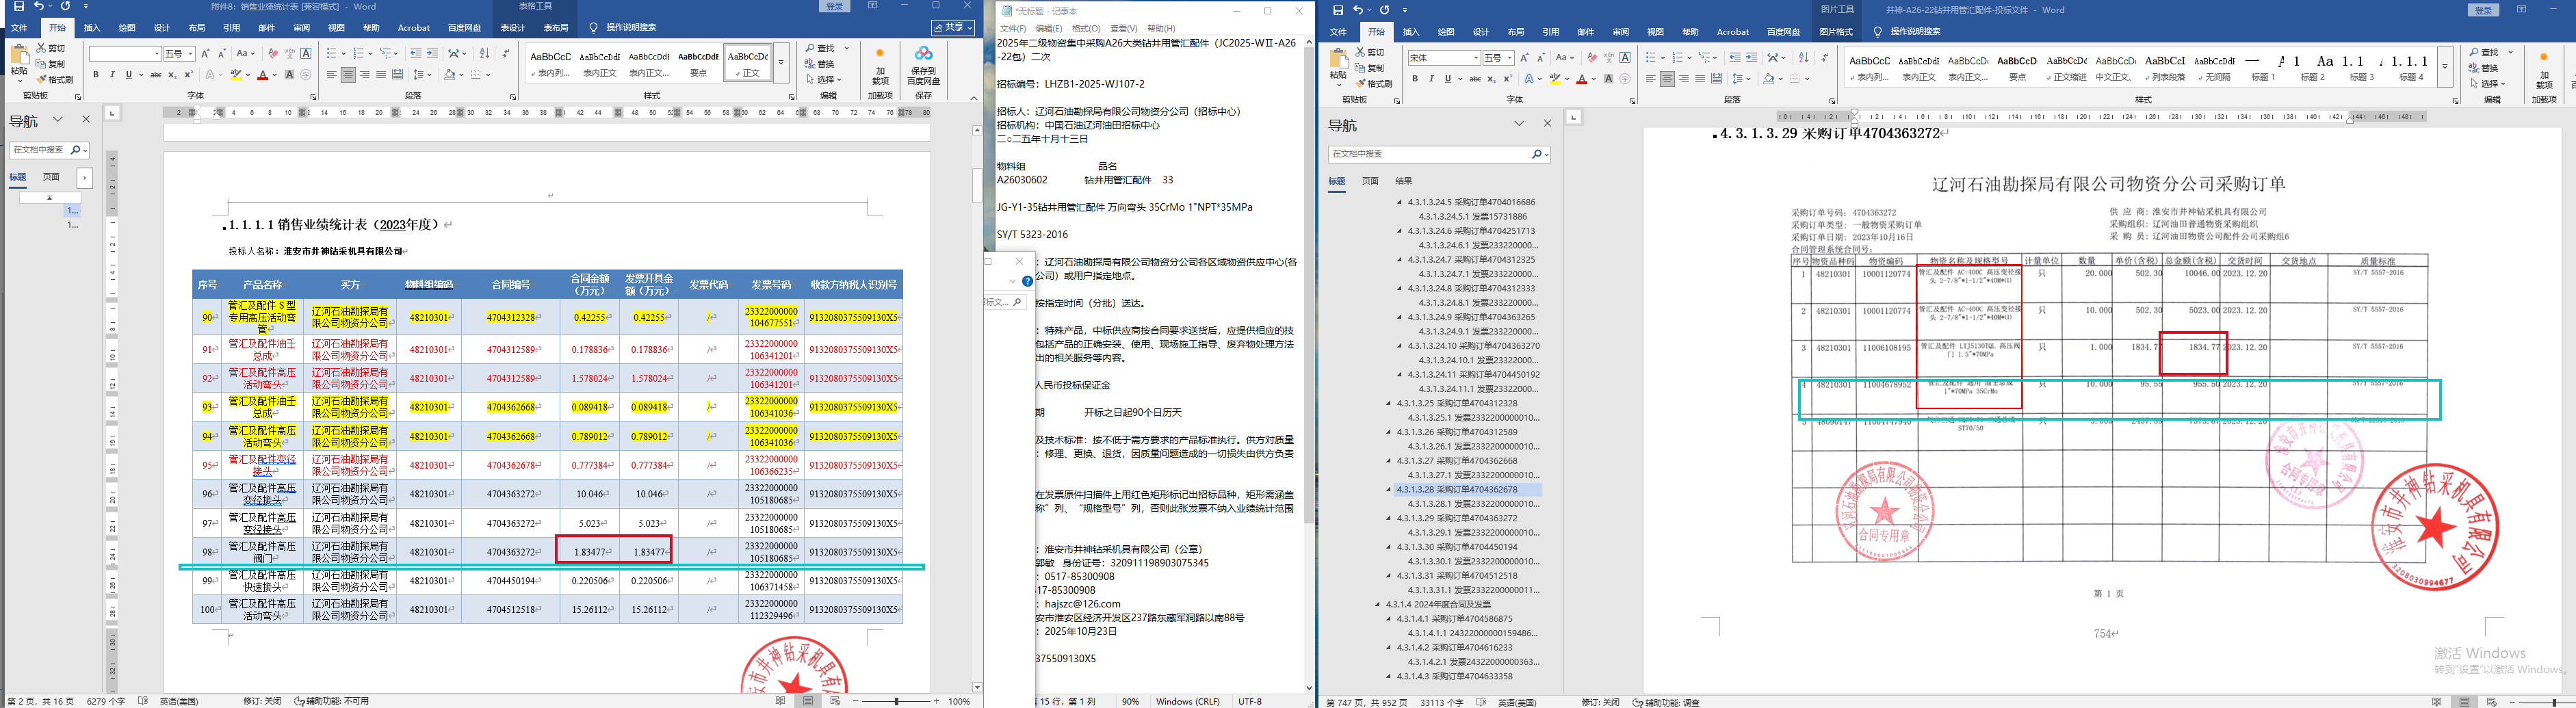The width and height of the screenshot is (2576, 708).
Task: Click yellow highlight color in right Word ribbon
Action: 1556,79
